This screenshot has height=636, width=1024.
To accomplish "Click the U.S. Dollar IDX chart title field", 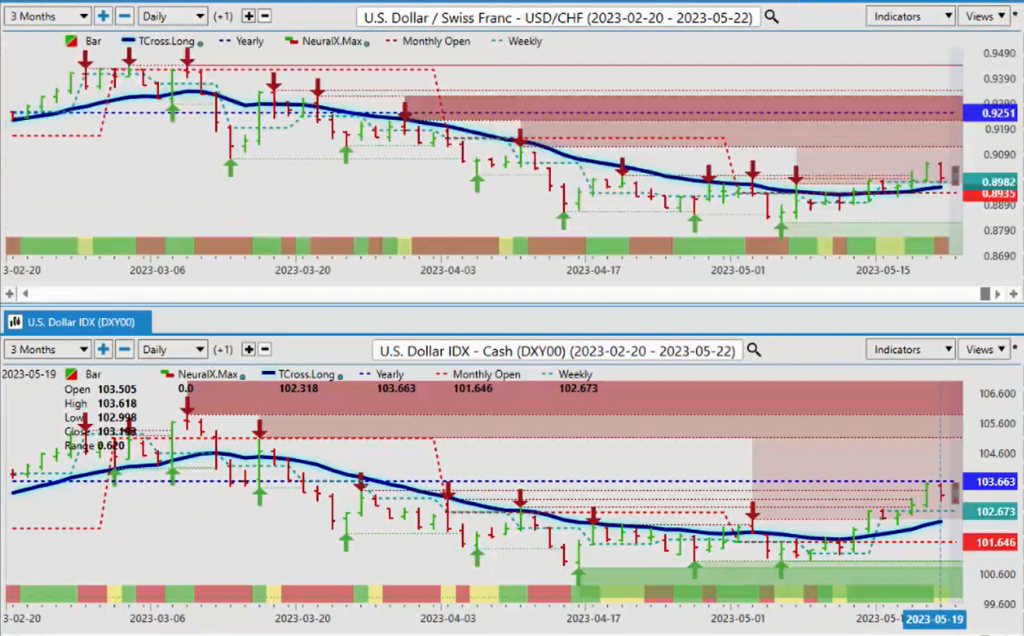I will tap(557, 351).
